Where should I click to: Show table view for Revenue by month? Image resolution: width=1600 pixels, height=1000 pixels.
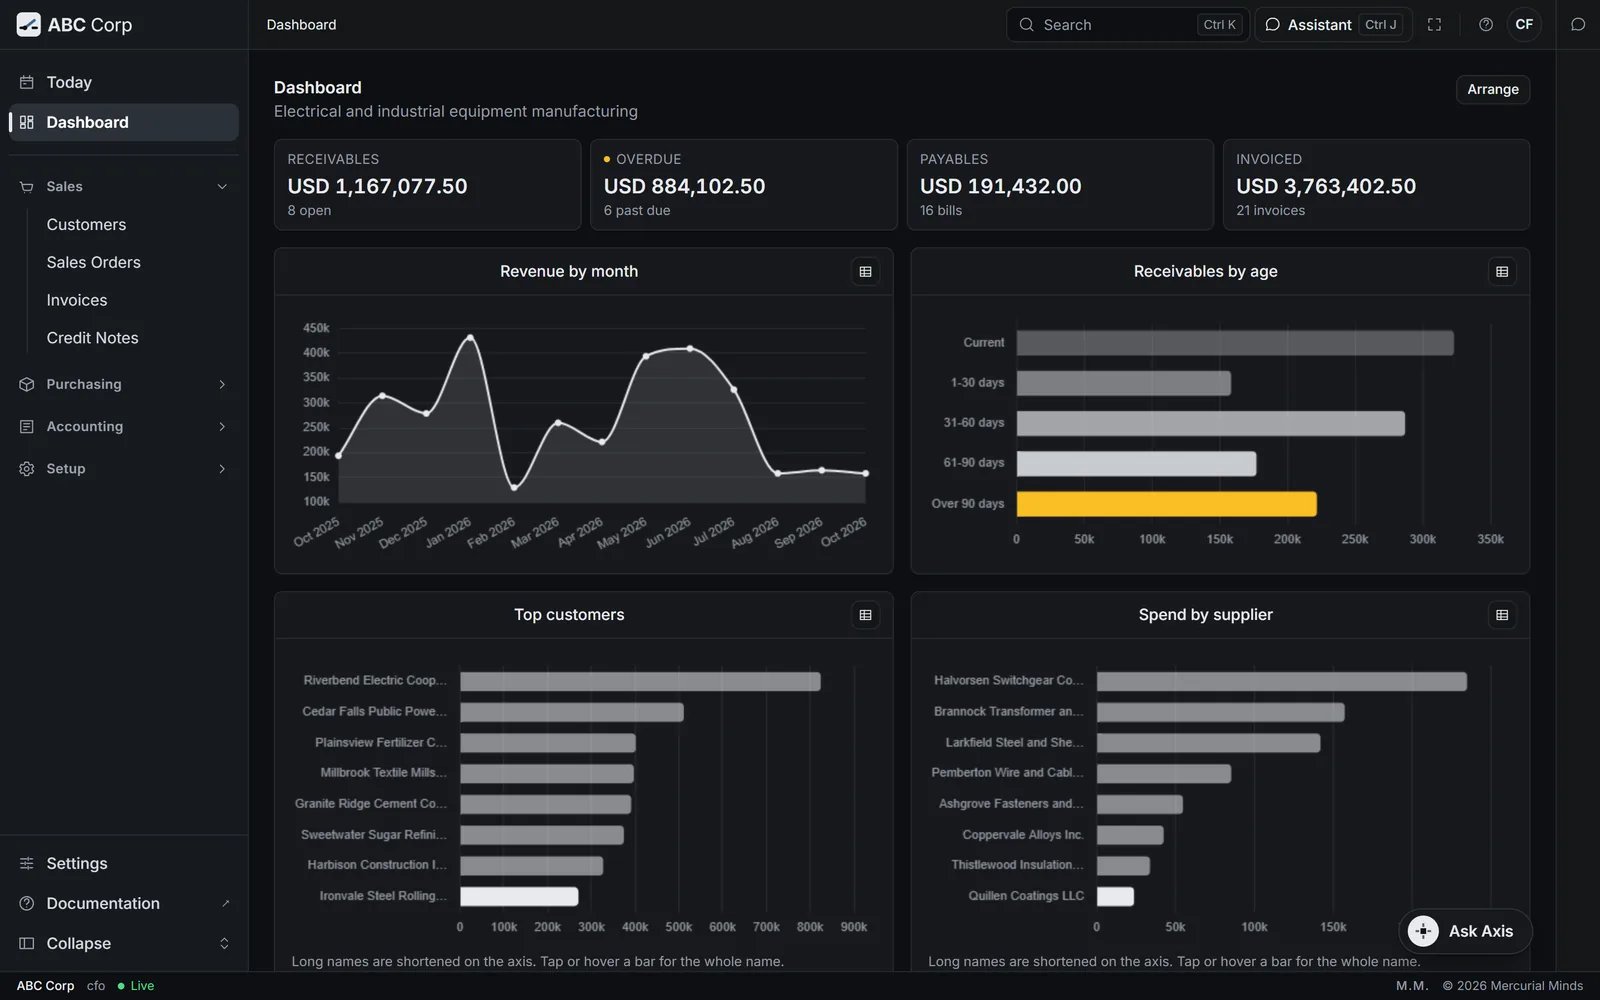(866, 272)
